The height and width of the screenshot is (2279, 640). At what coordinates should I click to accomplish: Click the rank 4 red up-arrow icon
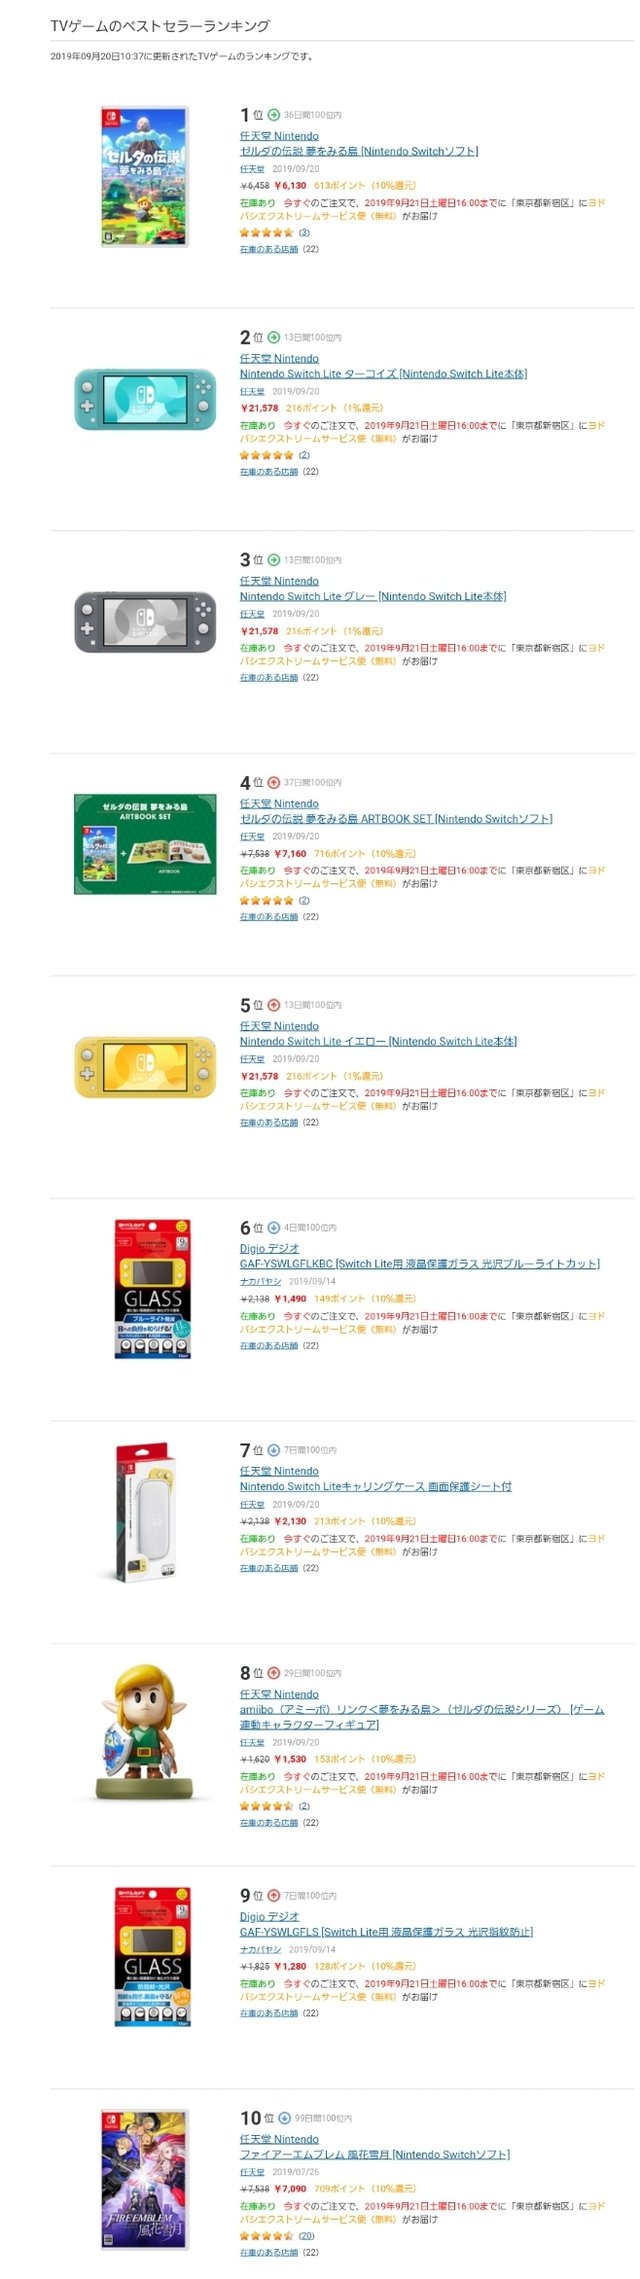pos(273,782)
